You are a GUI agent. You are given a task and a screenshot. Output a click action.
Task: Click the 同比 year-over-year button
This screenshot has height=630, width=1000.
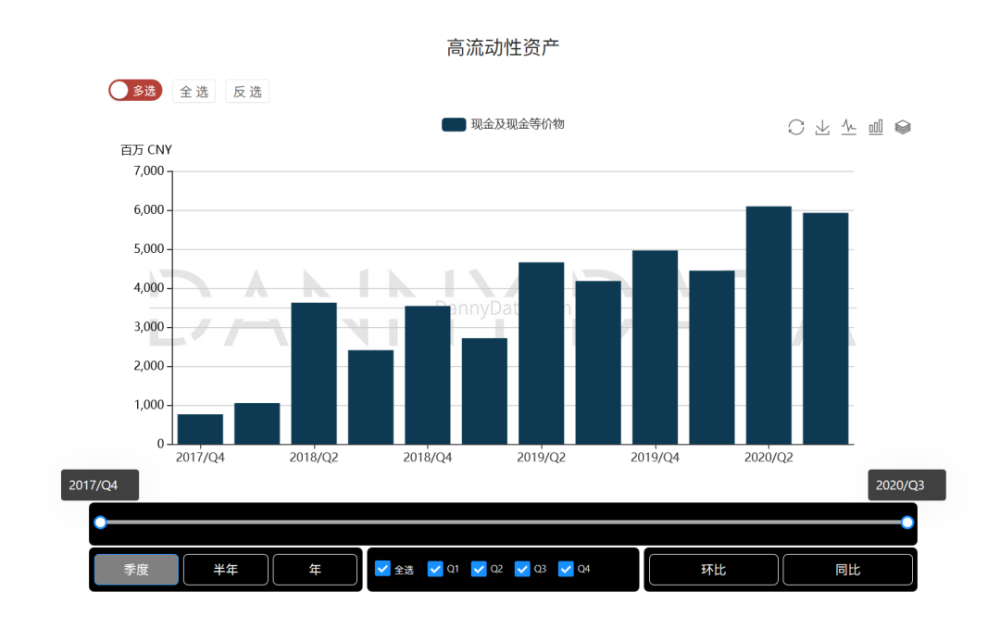point(847,569)
